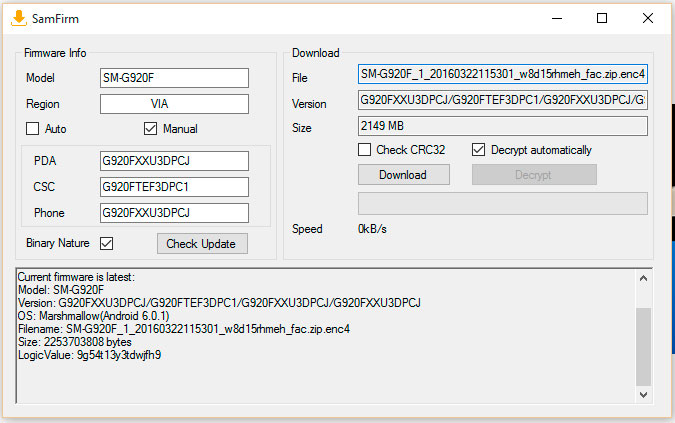This screenshot has width=675, height=423.
Task: Uncheck the Manual checkbox
Action: pyautogui.click(x=150, y=129)
